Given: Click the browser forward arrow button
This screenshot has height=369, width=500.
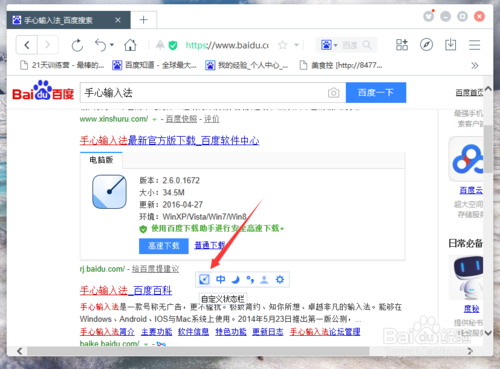Looking at the screenshot, I should [x=48, y=45].
